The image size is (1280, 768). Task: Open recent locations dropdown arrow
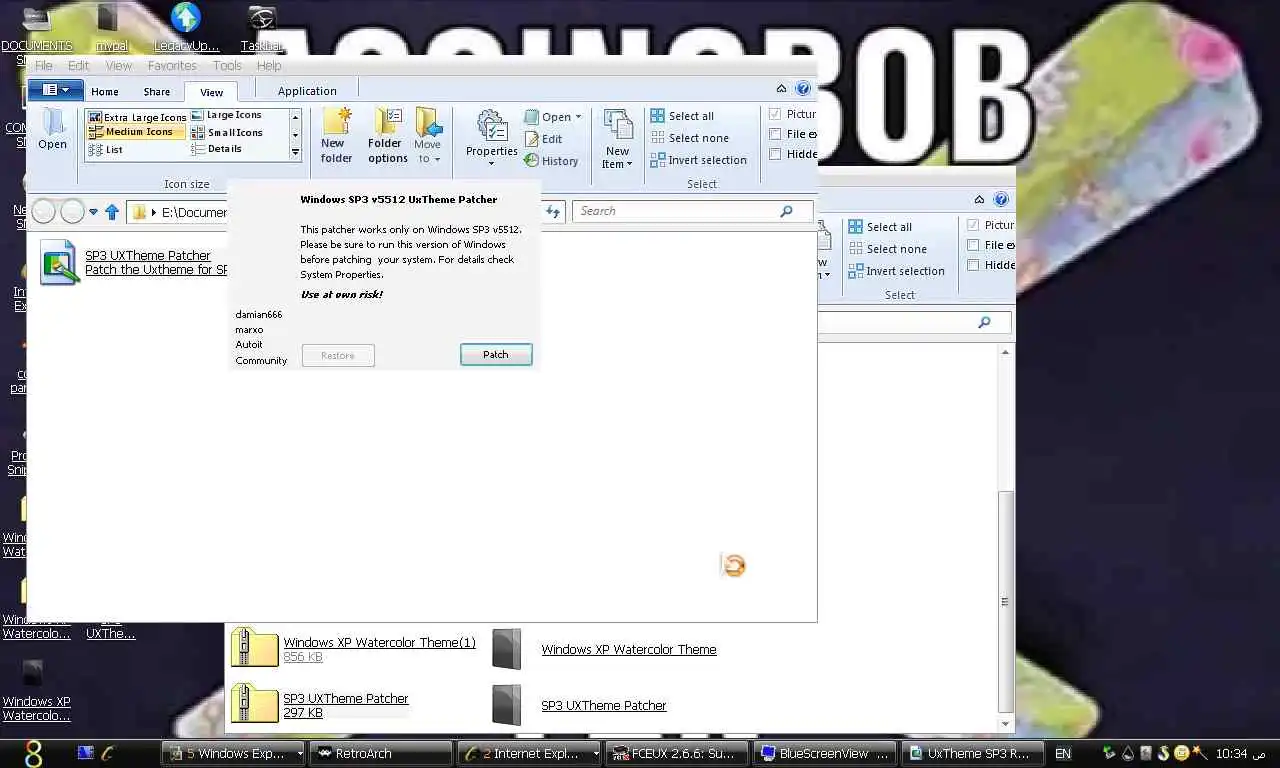(93, 212)
